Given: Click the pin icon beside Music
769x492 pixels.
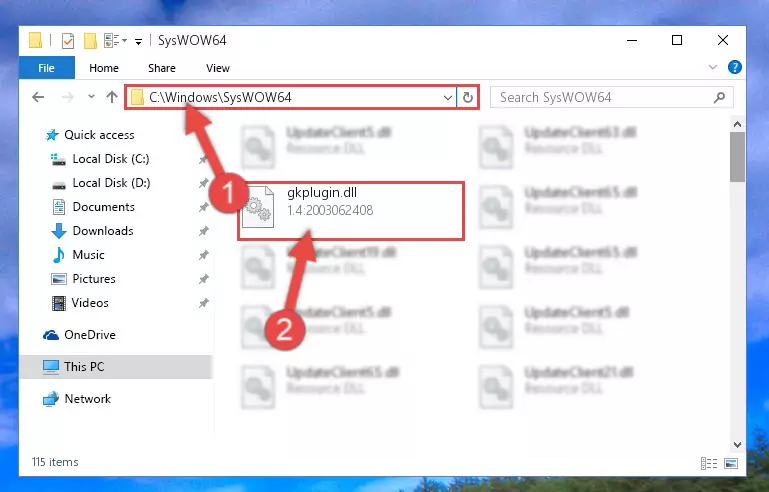Looking at the screenshot, I should pyautogui.click(x=204, y=255).
